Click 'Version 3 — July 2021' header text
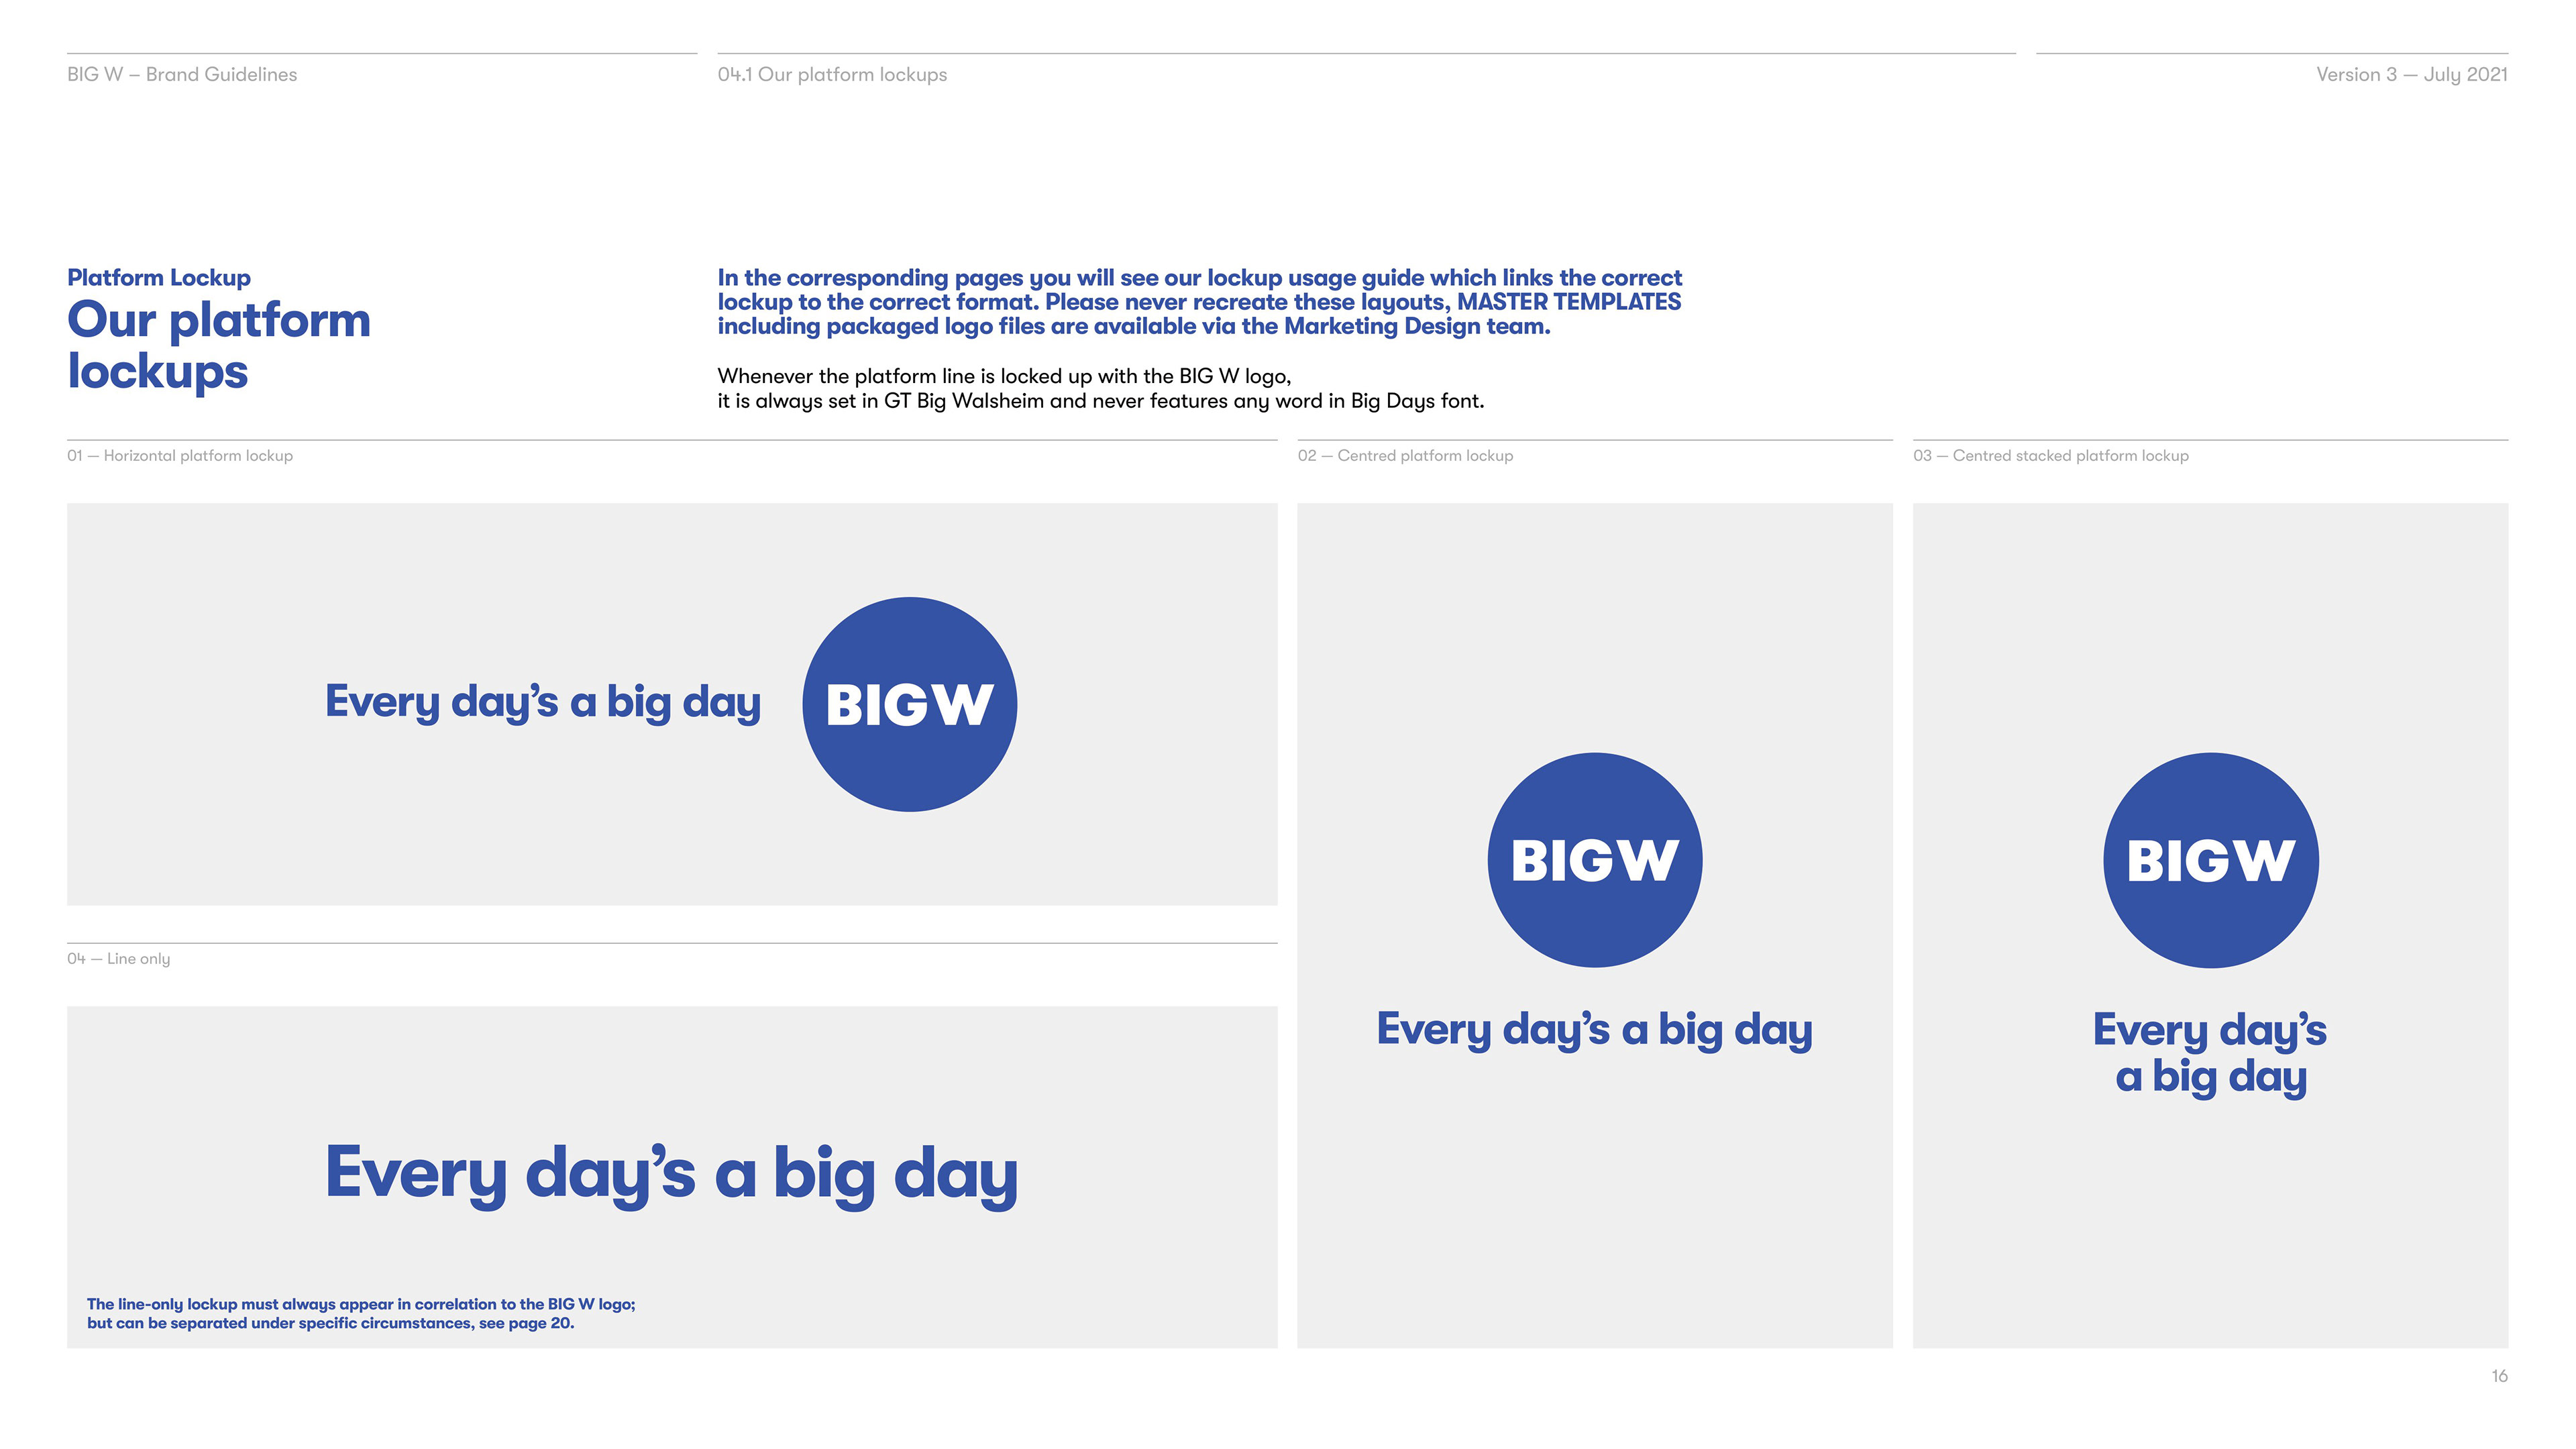Viewport: 2576px width, 1449px height. pos(2411,74)
